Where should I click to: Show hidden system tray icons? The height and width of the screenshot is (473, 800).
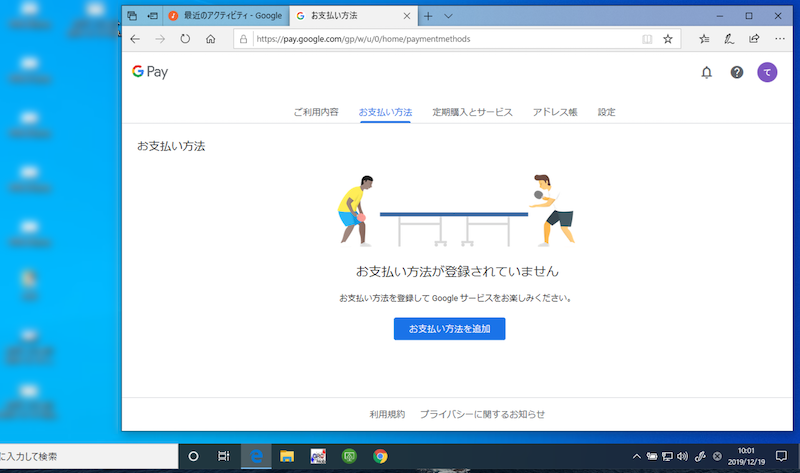(637, 456)
